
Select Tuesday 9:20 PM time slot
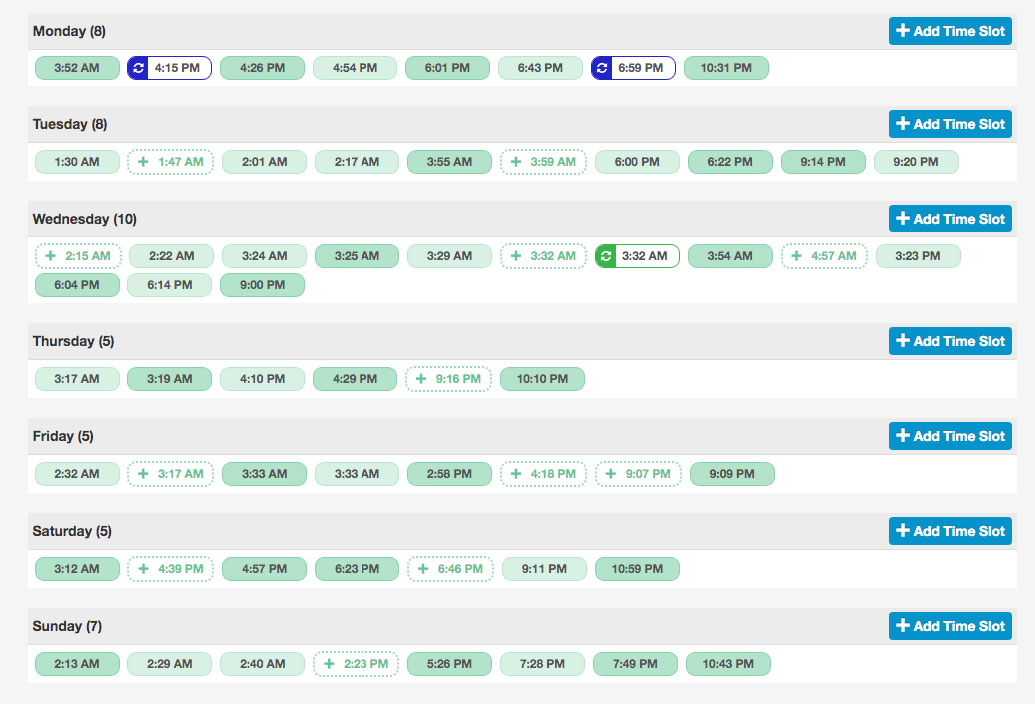[916, 162]
